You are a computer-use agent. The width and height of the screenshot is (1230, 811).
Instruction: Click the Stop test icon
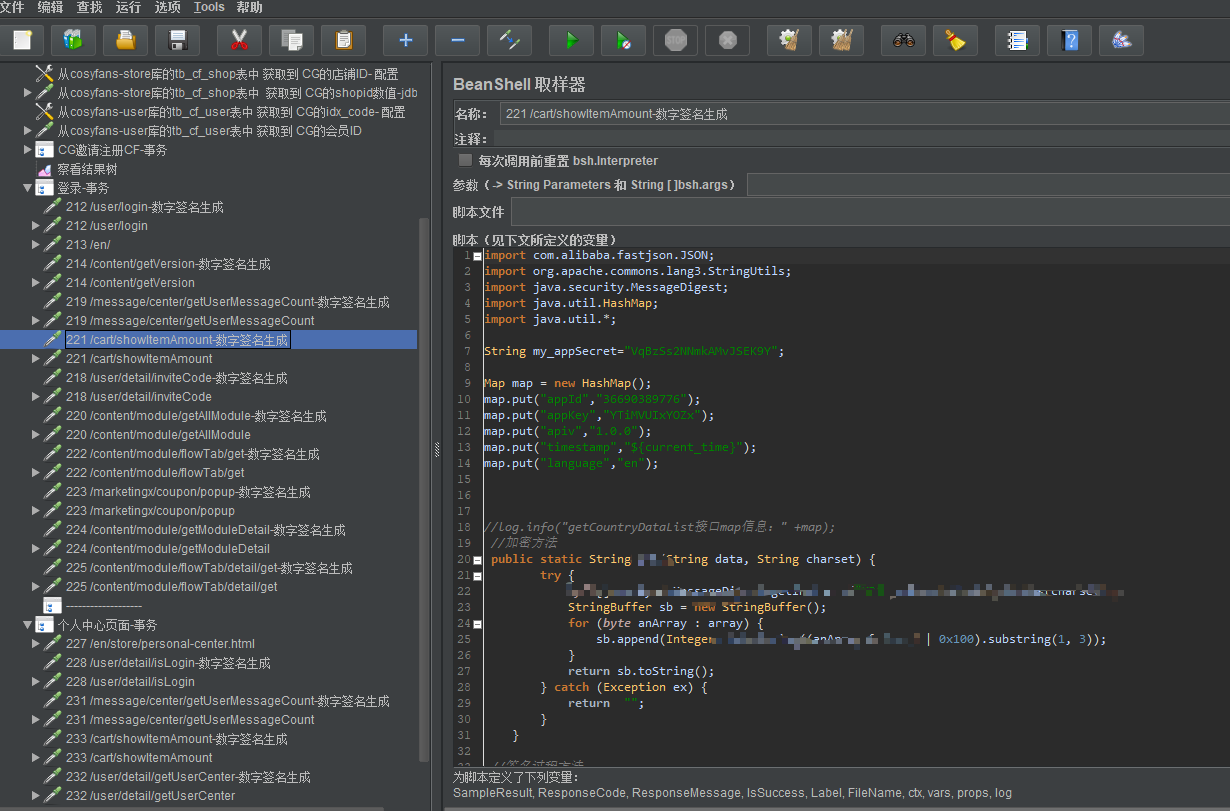676,40
